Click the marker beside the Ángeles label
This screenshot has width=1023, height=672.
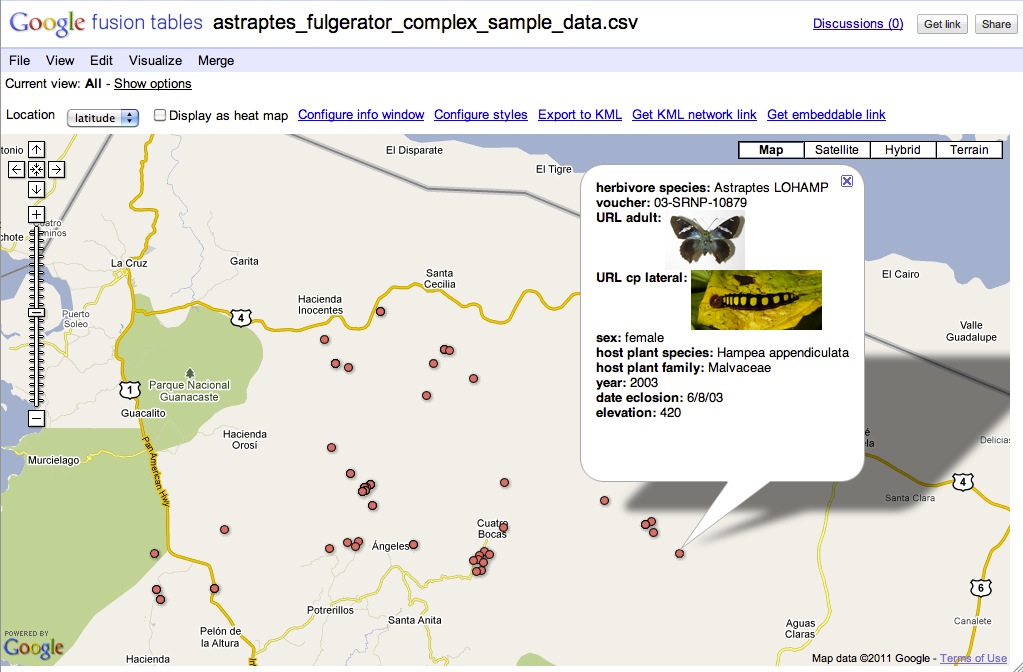point(413,544)
